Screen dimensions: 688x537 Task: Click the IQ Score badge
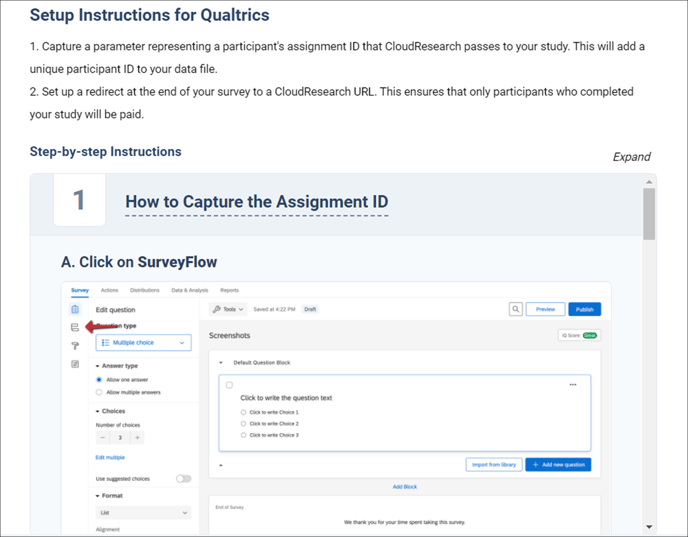579,335
